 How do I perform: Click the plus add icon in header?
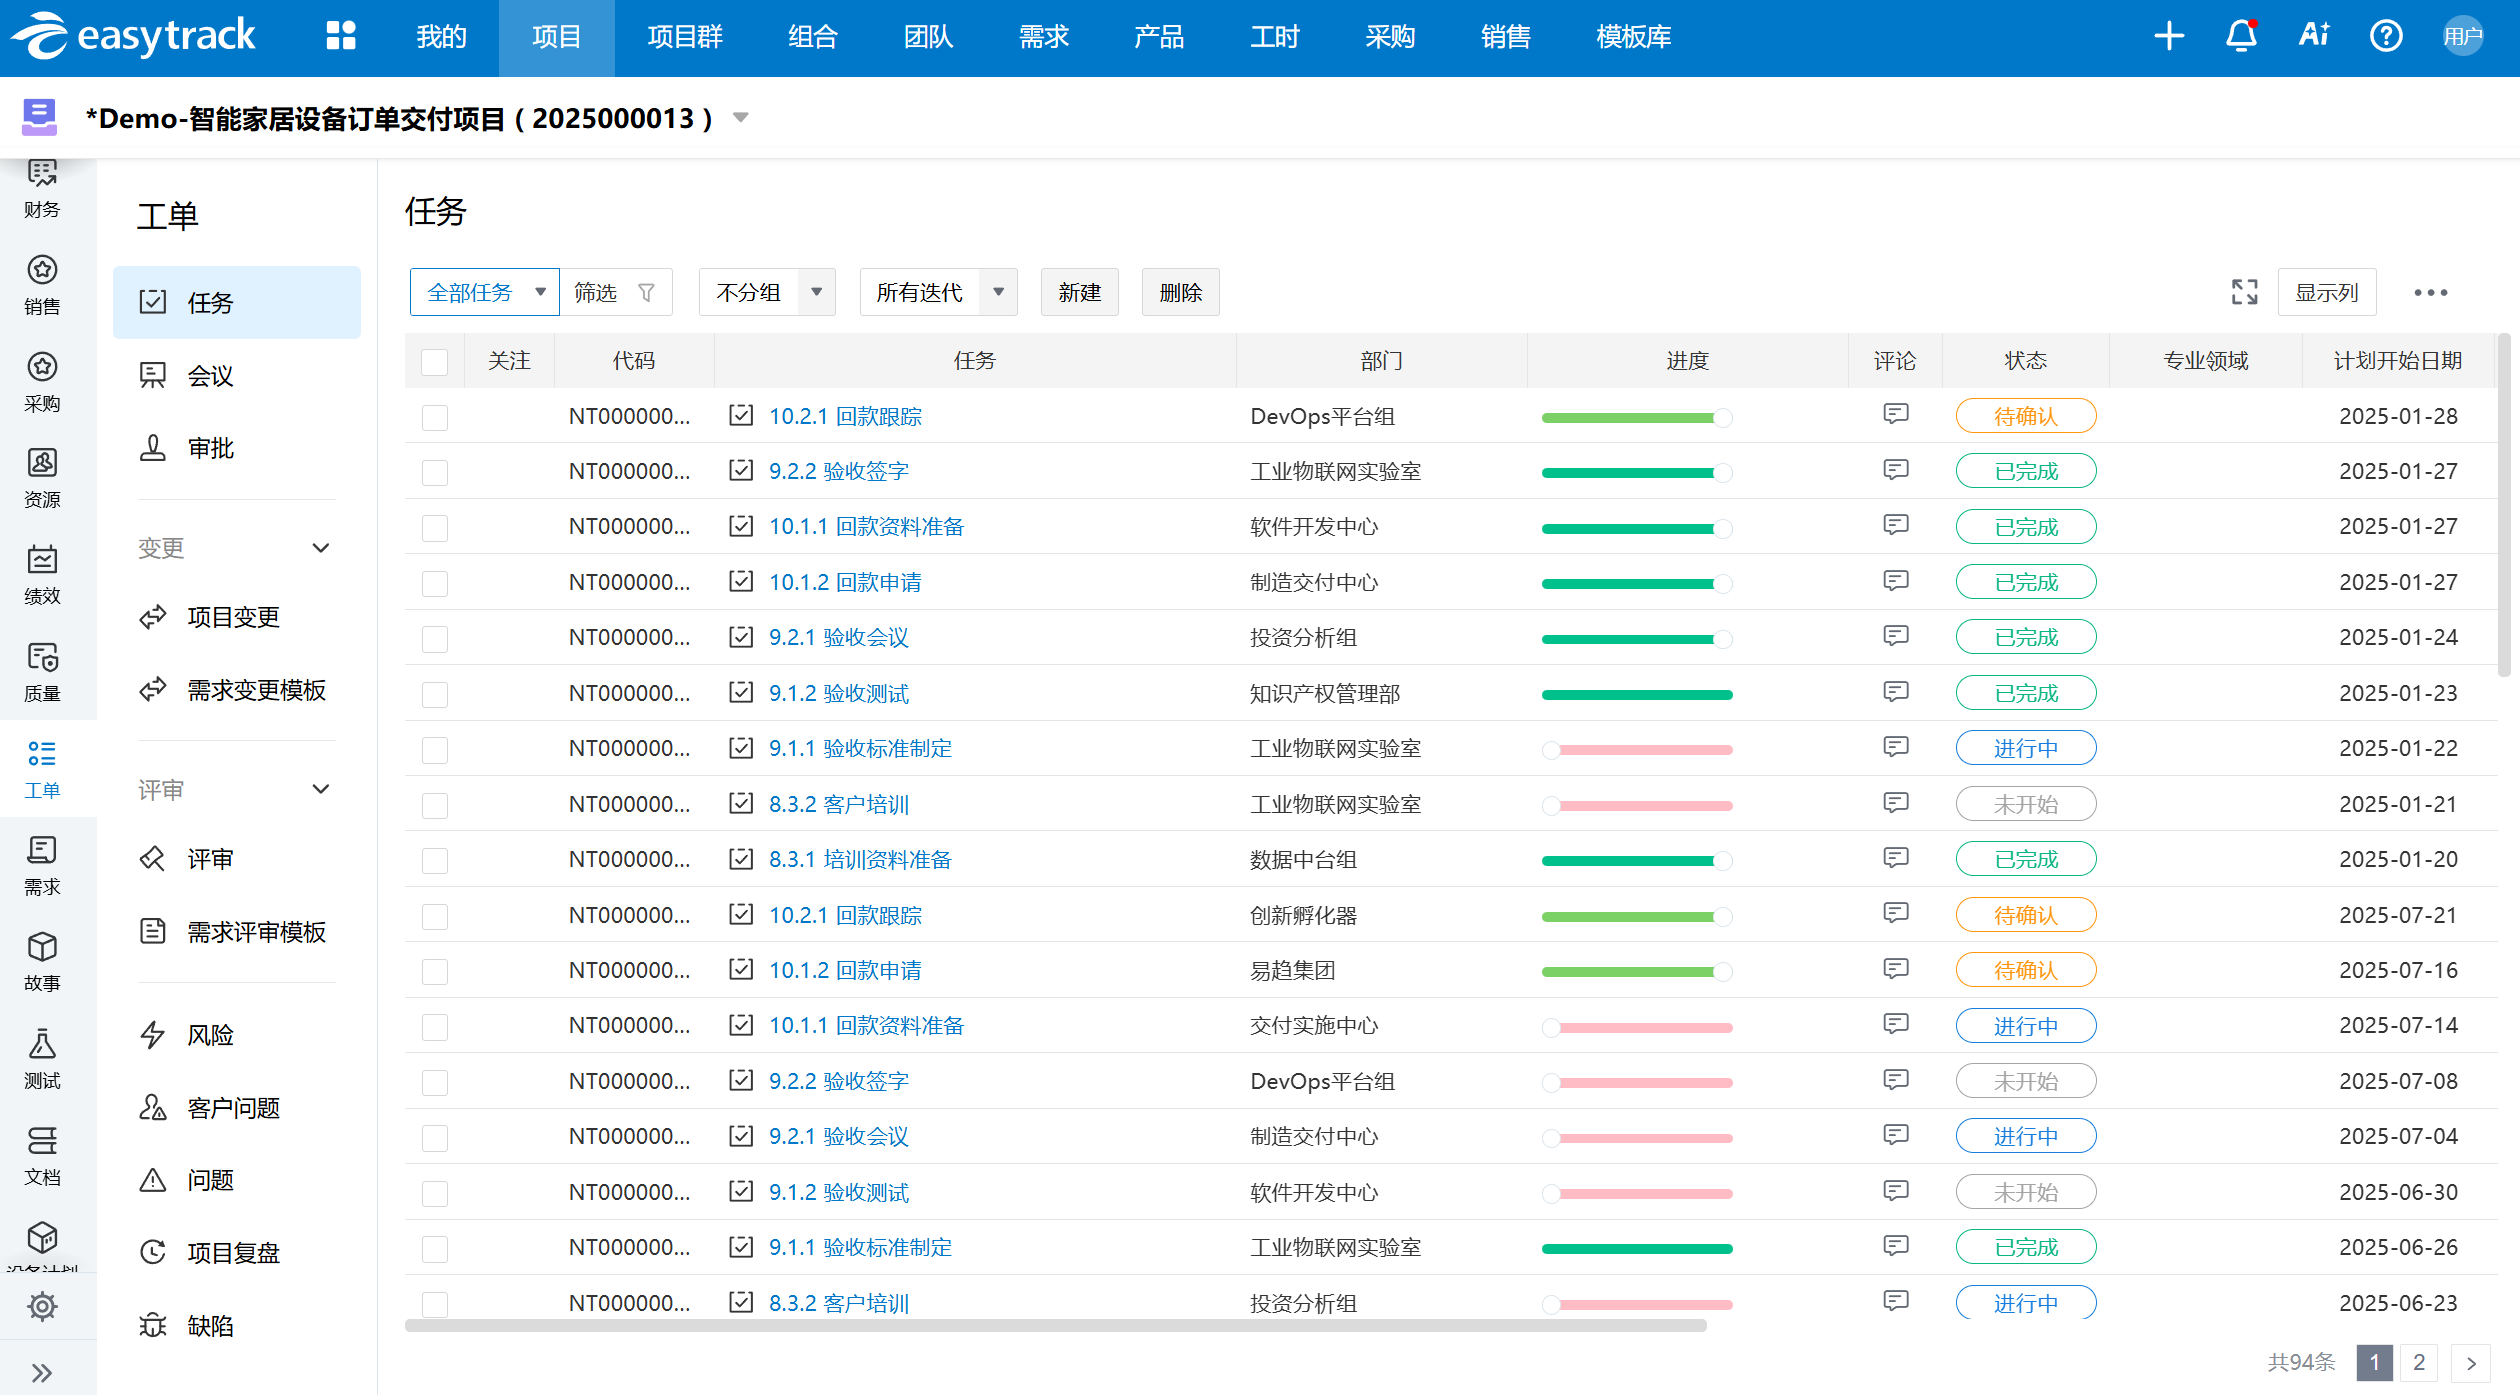click(2169, 37)
